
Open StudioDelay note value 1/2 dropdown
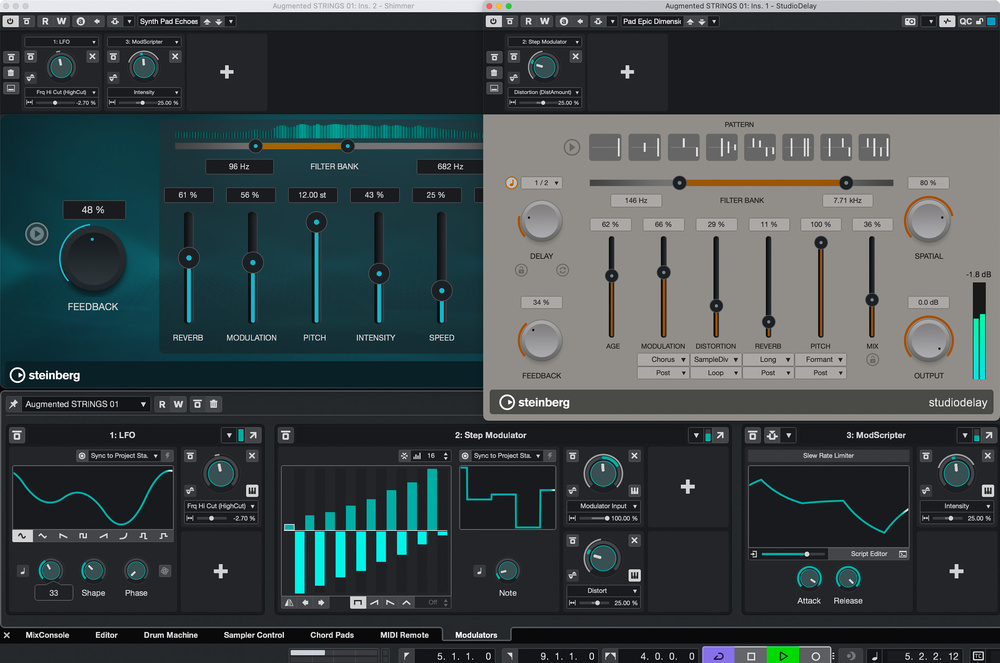point(543,183)
